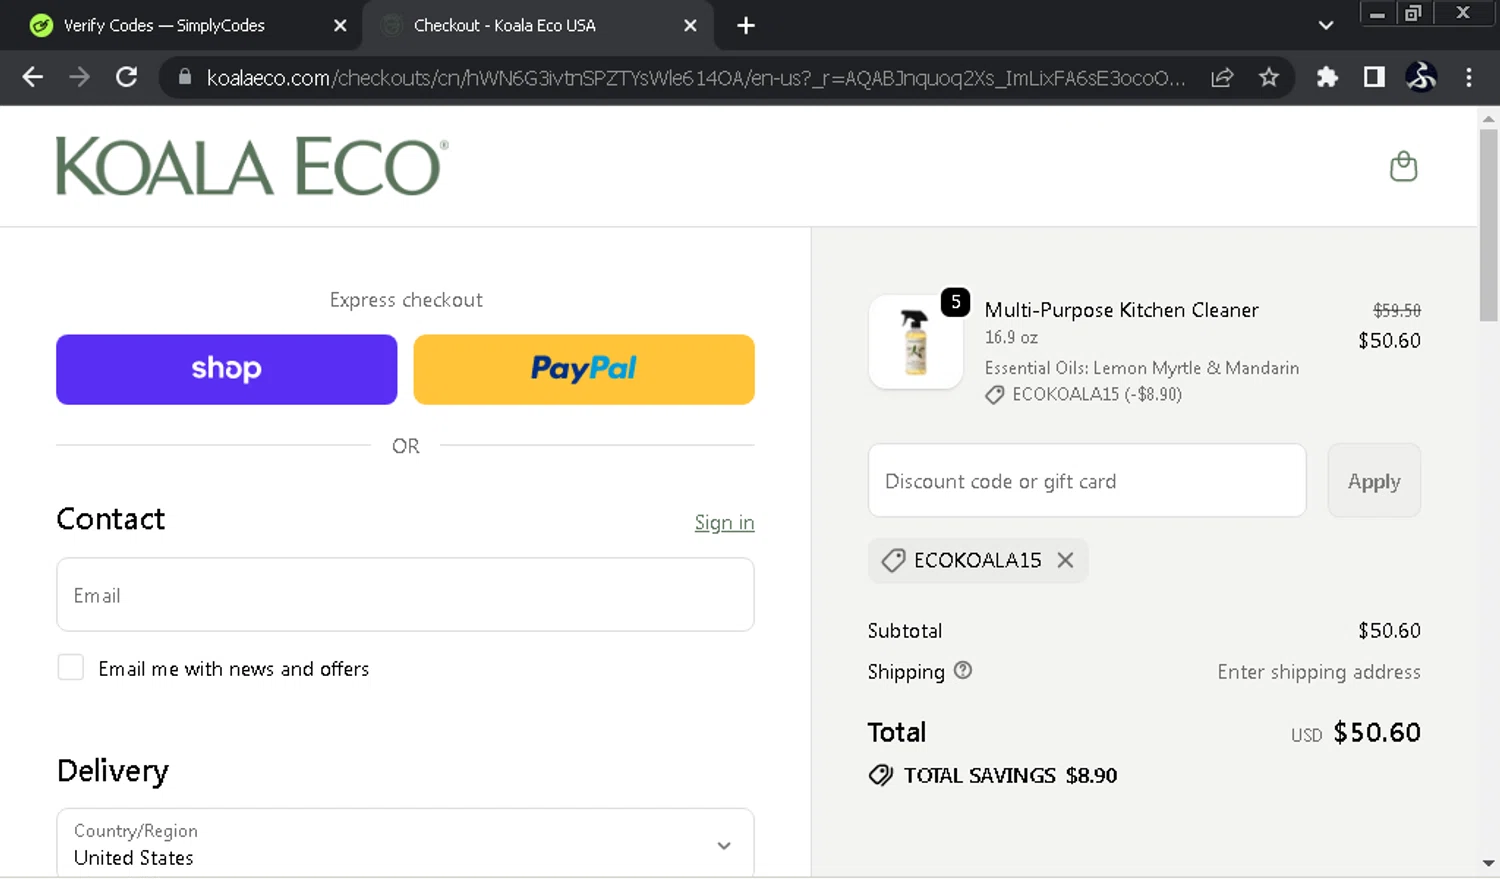Click the 16.9 oz size text
The image size is (1500, 879).
1011,338
